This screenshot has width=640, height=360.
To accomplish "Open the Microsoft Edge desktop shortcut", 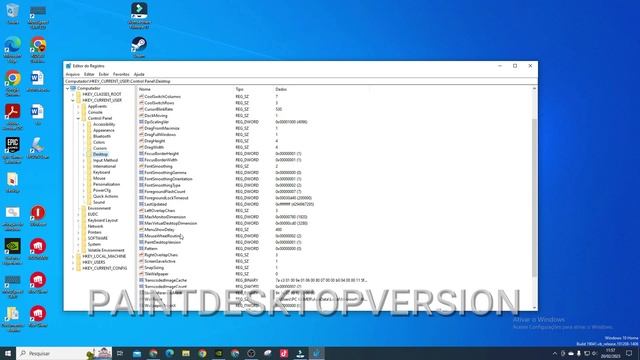I will [13, 49].
